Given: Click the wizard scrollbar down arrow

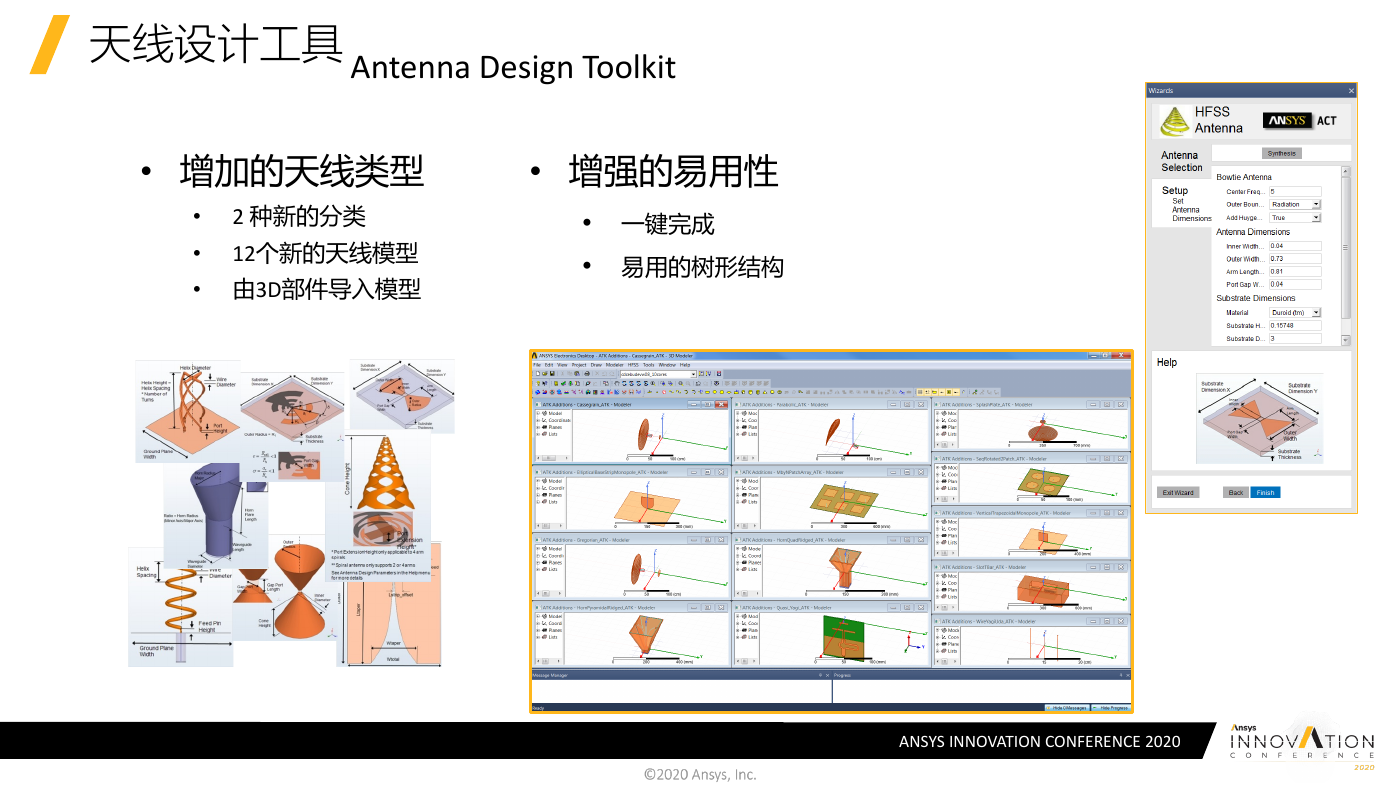Looking at the screenshot, I should click(x=1346, y=341).
